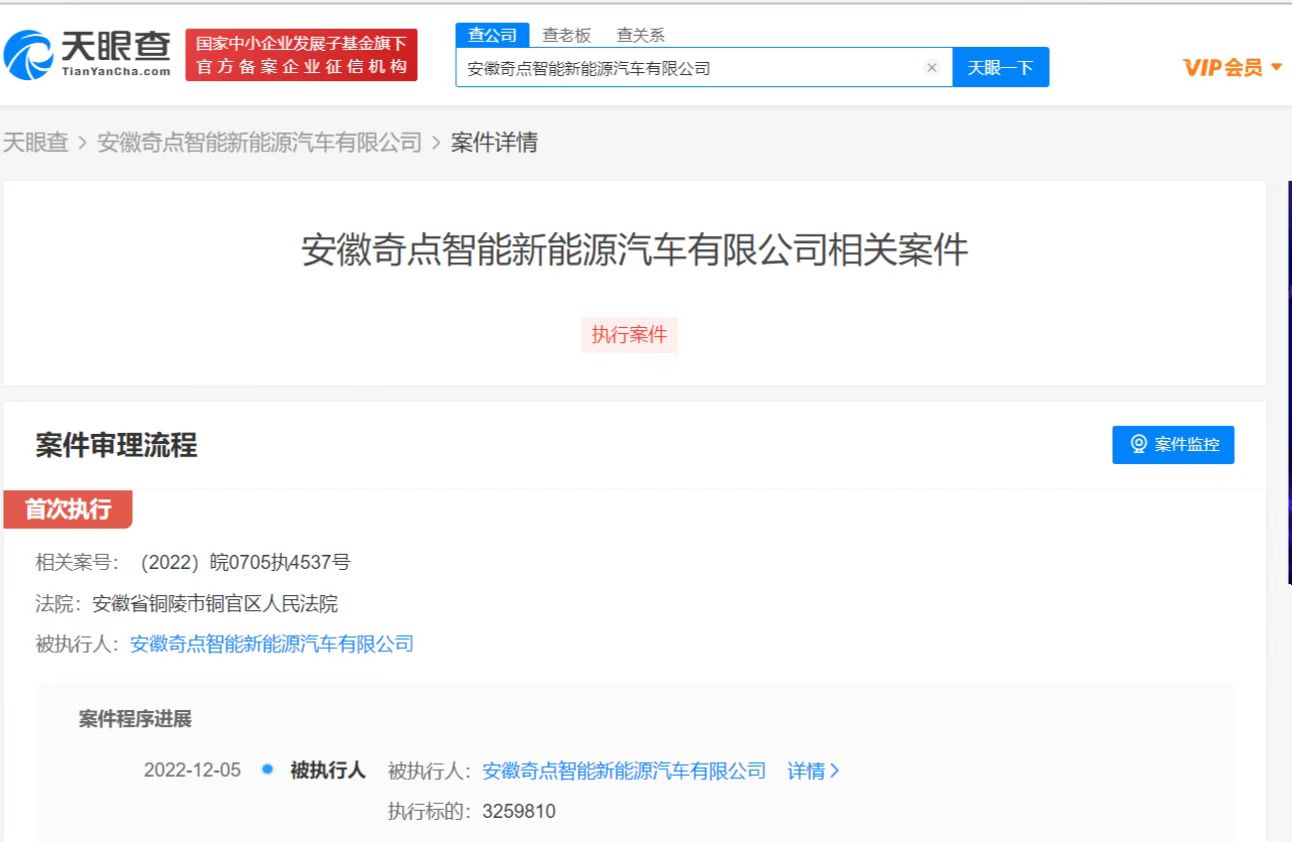
Task: Open the VIP会员 dropdown menu
Action: (x=1232, y=67)
